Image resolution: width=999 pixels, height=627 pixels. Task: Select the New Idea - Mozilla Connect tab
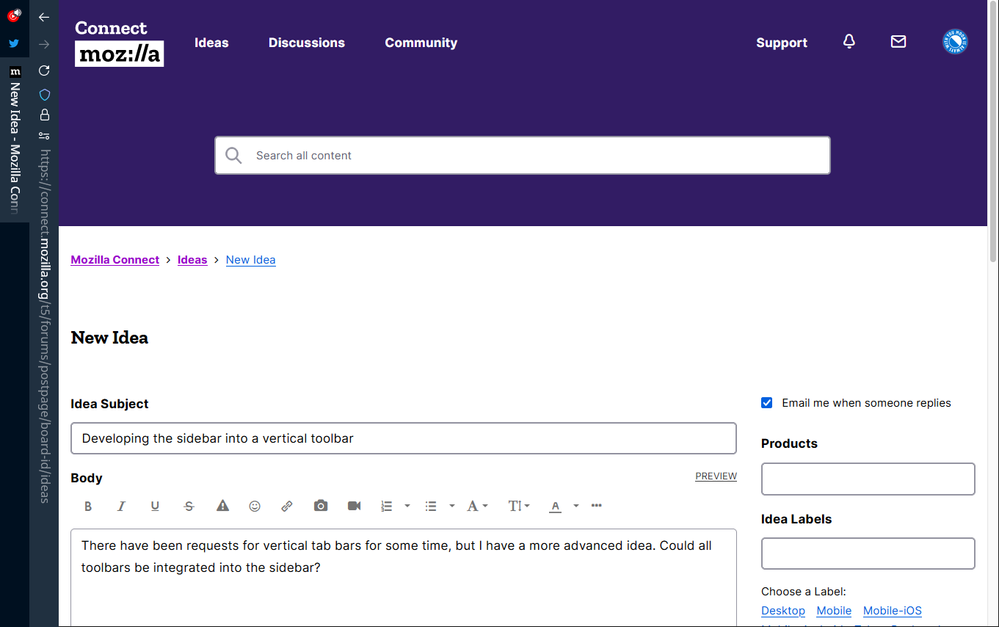point(15,140)
